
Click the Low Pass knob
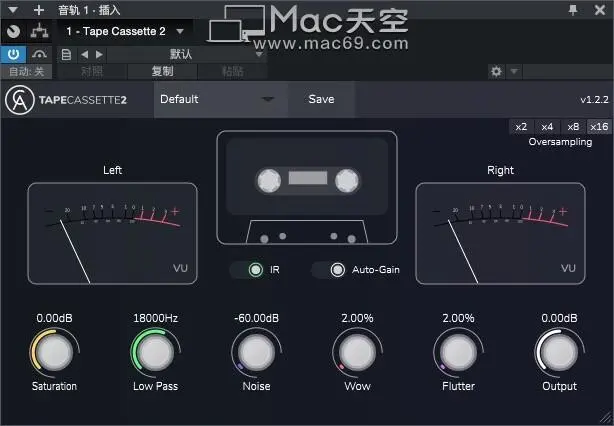(x=155, y=352)
